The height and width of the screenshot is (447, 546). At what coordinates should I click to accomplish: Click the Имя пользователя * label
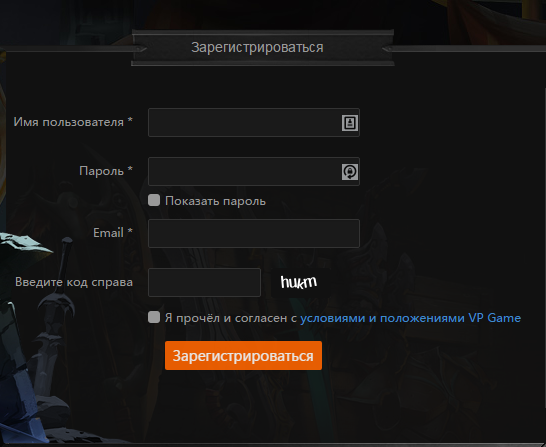point(73,122)
